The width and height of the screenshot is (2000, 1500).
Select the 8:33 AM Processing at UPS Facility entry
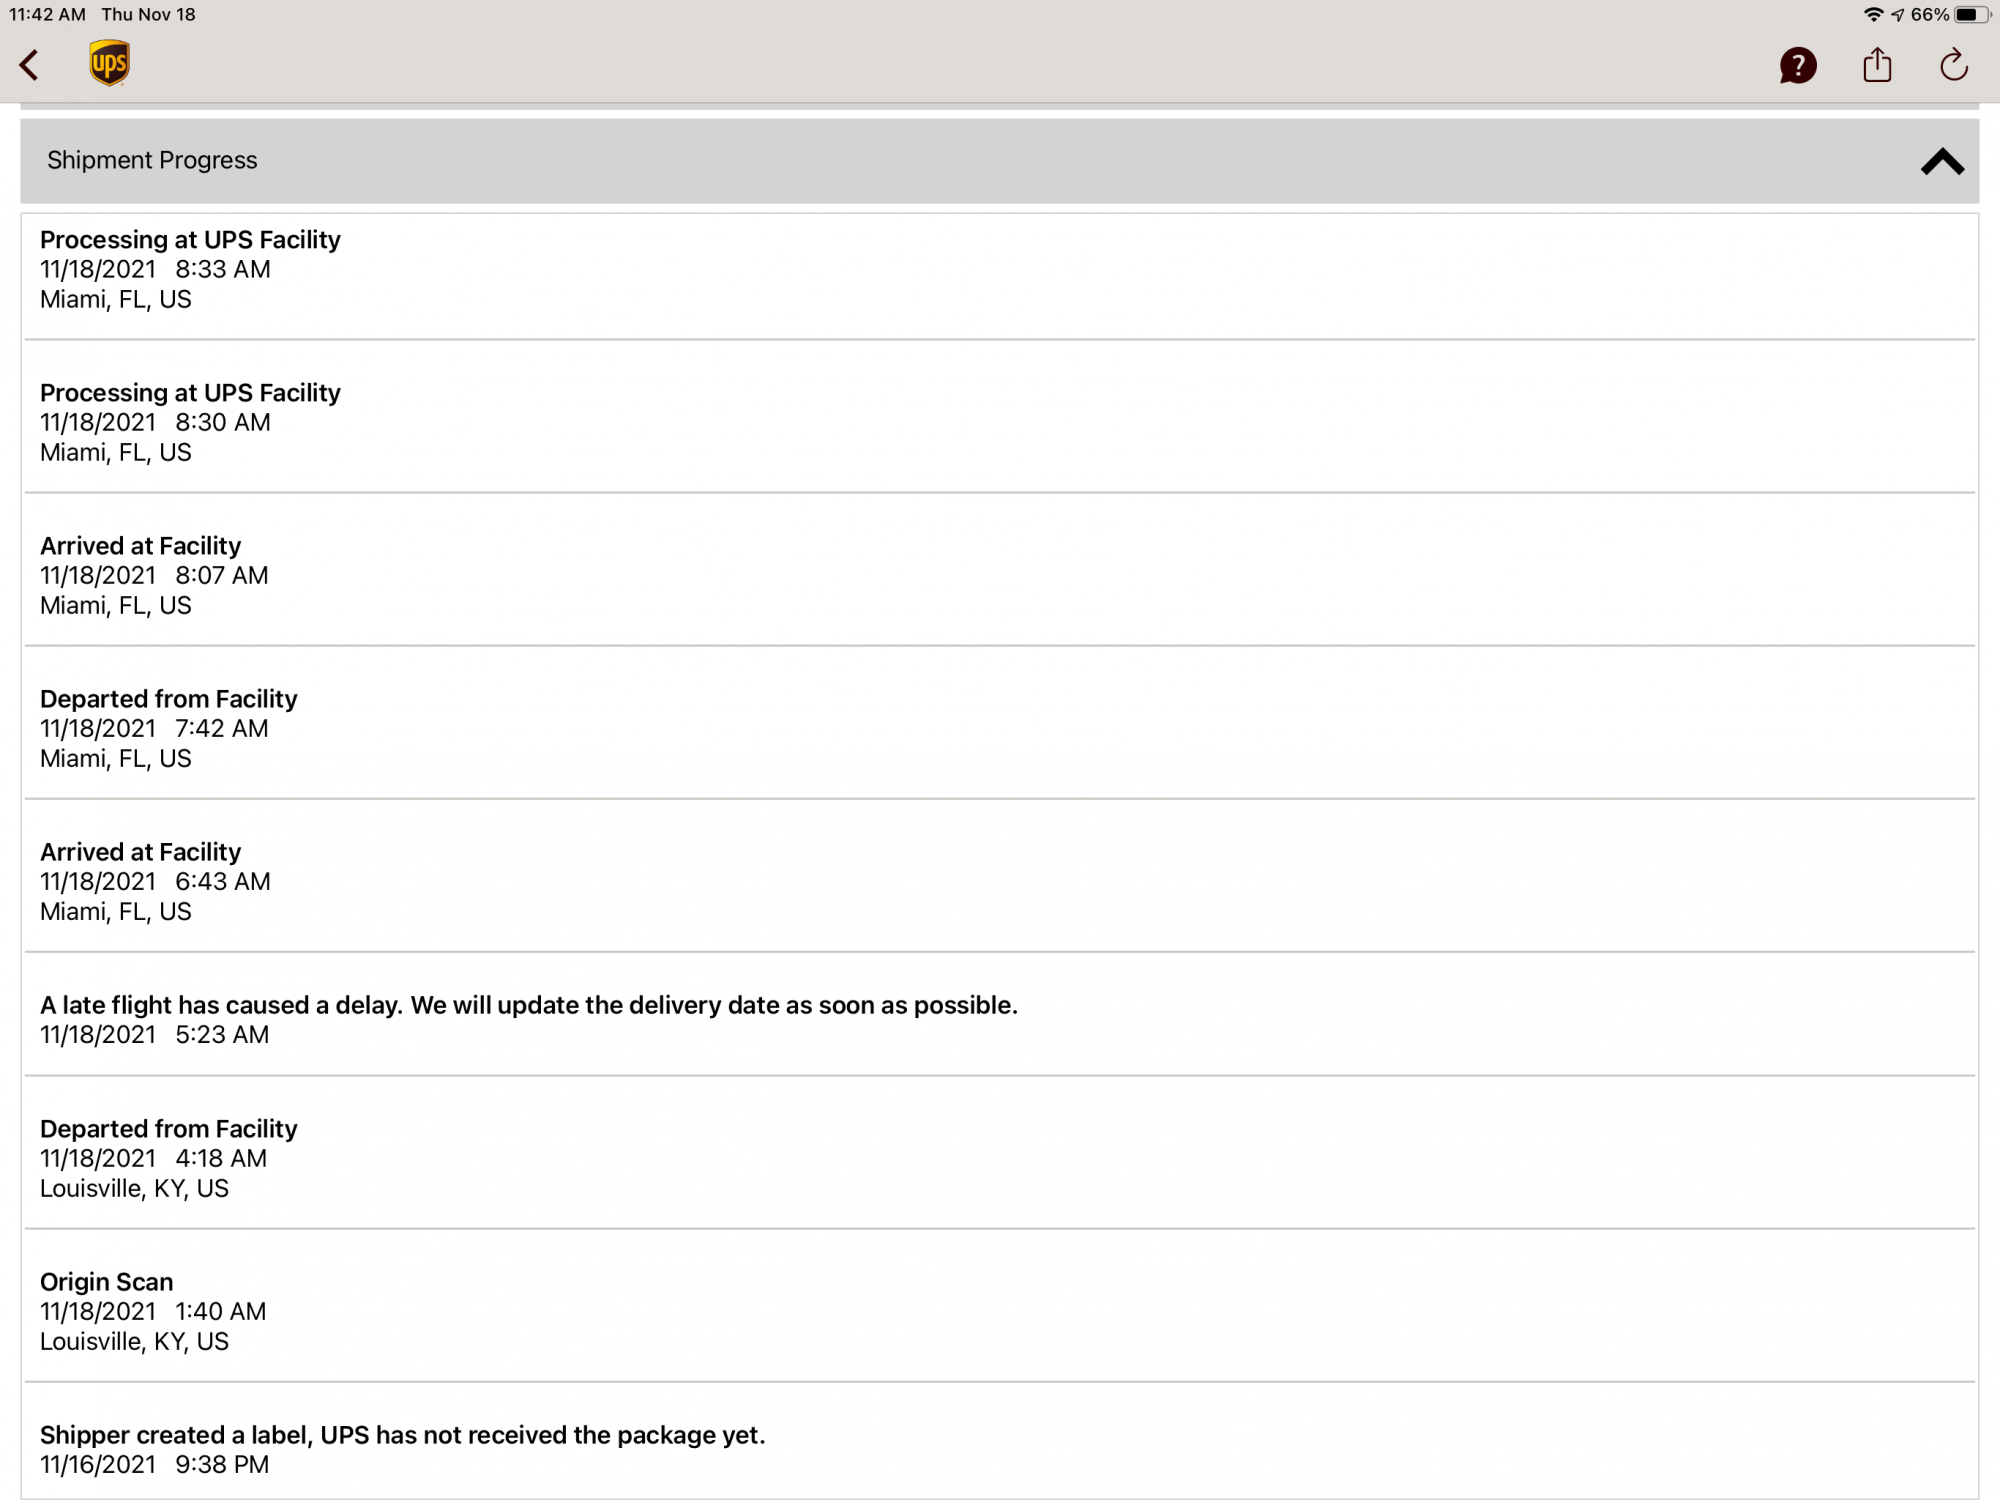(190, 269)
